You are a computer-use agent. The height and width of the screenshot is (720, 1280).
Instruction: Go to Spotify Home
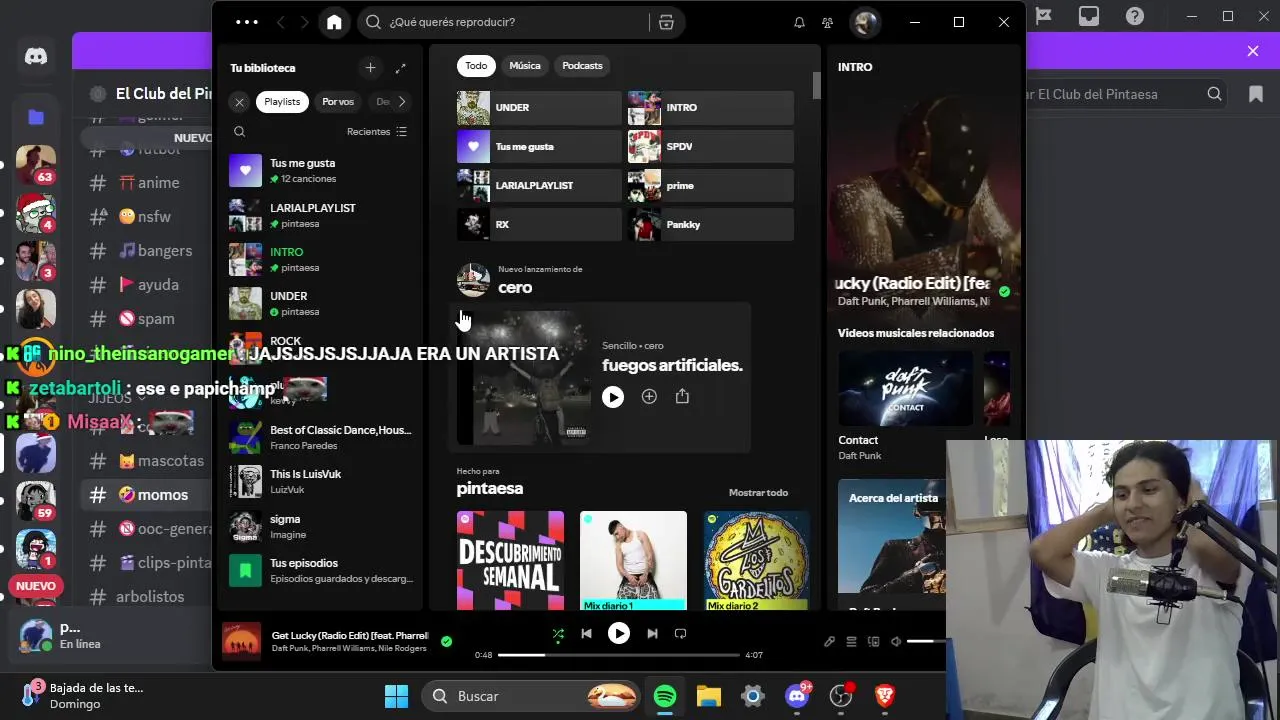pyautogui.click(x=334, y=22)
